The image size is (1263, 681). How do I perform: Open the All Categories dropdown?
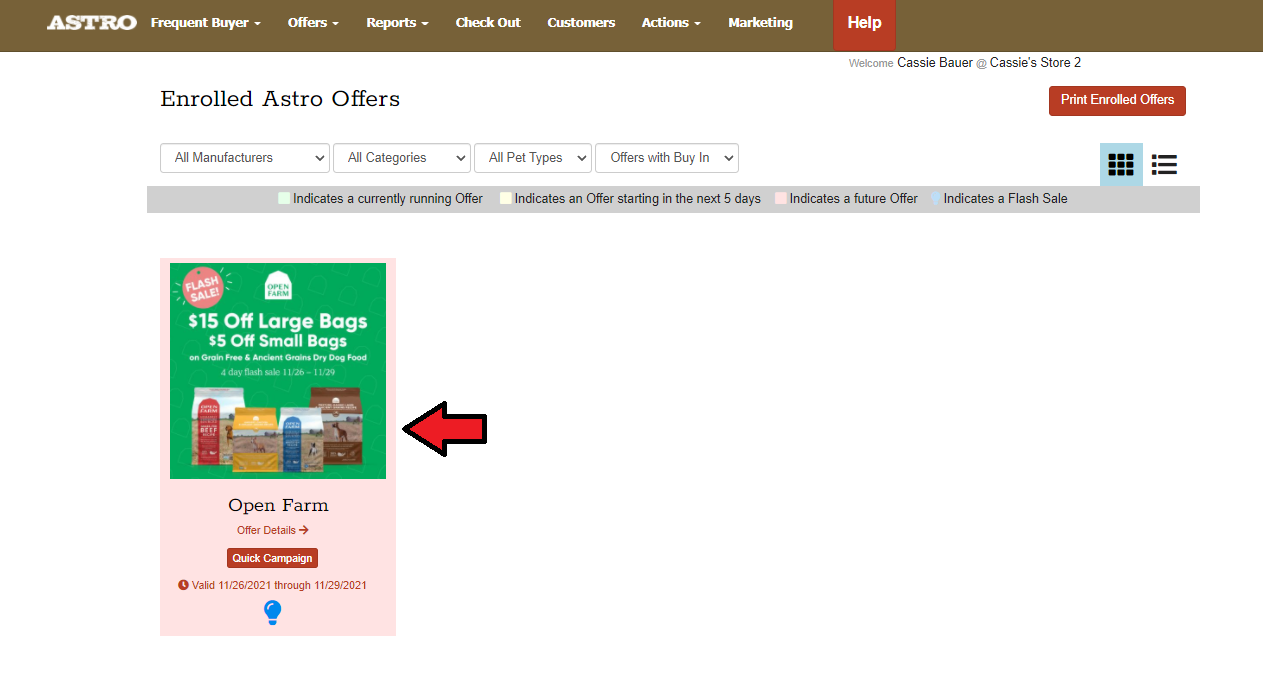401,158
